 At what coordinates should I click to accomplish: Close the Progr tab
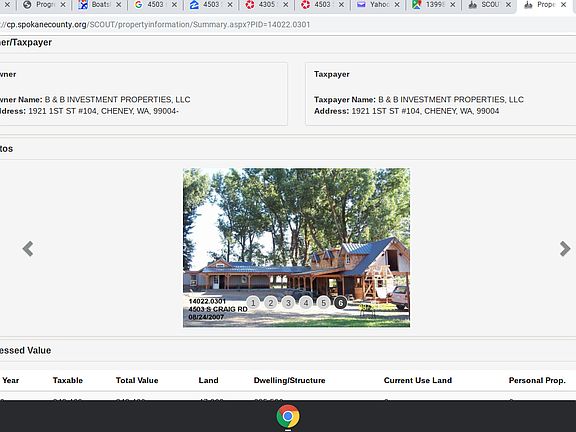[x=63, y=5]
